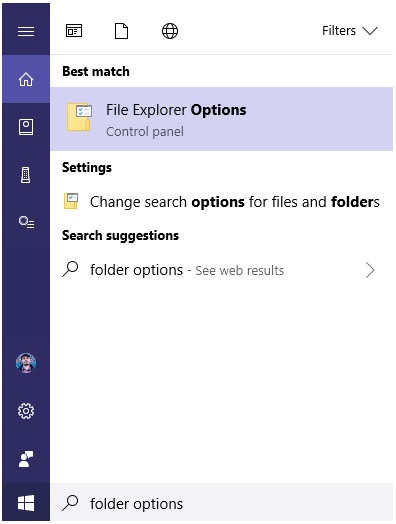Click the Settings section heading
Image resolution: width=396 pixels, height=524 pixels.
coord(87,167)
